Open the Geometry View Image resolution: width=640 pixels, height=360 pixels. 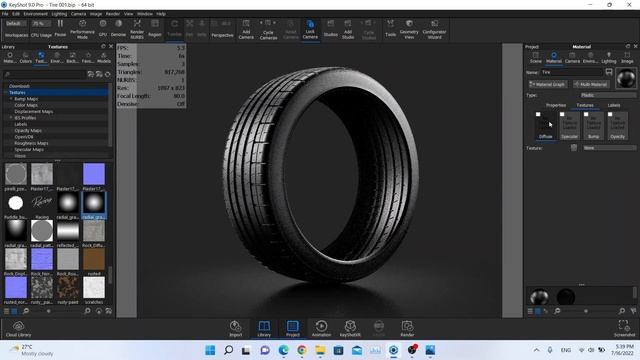coord(409,29)
